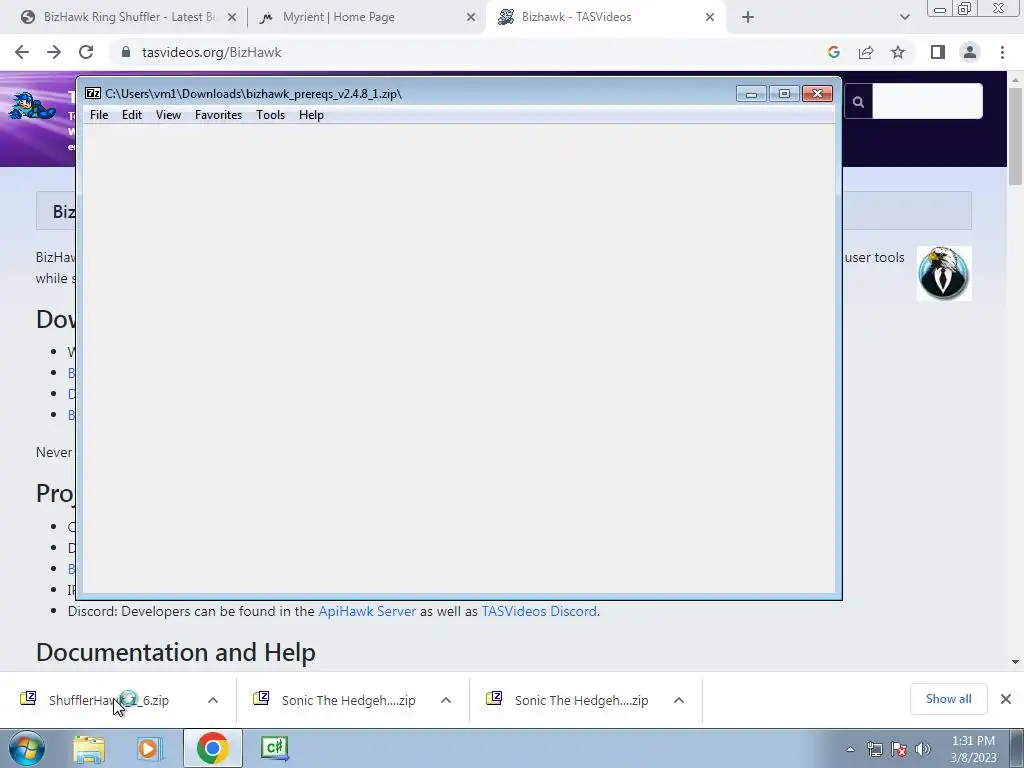Open the clock showing 1:31 PM
Image resolution: width=1024 pixels, height=768 pixels.
[x=973, y=749]
